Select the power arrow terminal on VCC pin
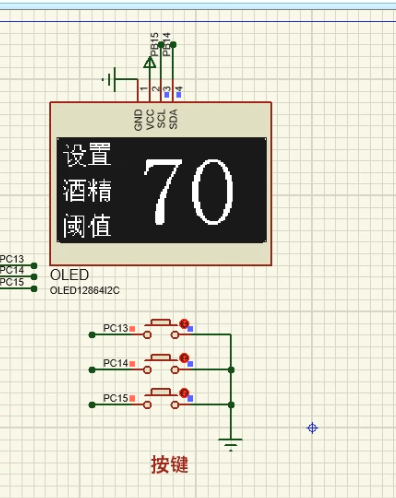Viewport: 396px width, 498px height. point(150,62)
